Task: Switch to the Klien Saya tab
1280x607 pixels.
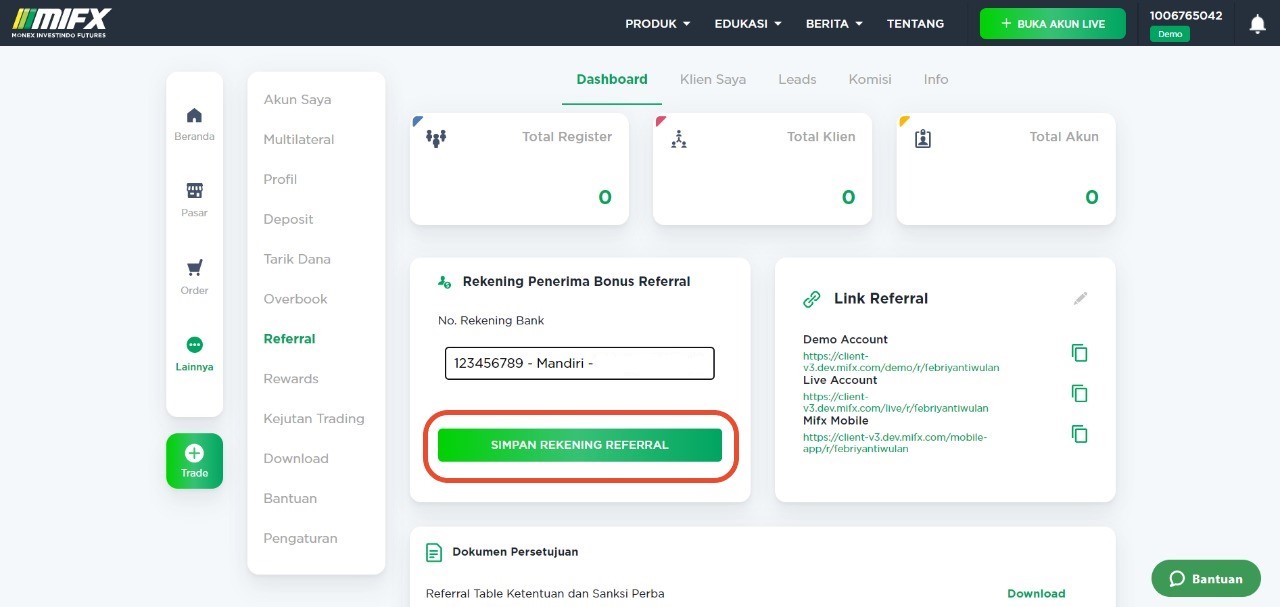Action: click(x=713, y=79)
